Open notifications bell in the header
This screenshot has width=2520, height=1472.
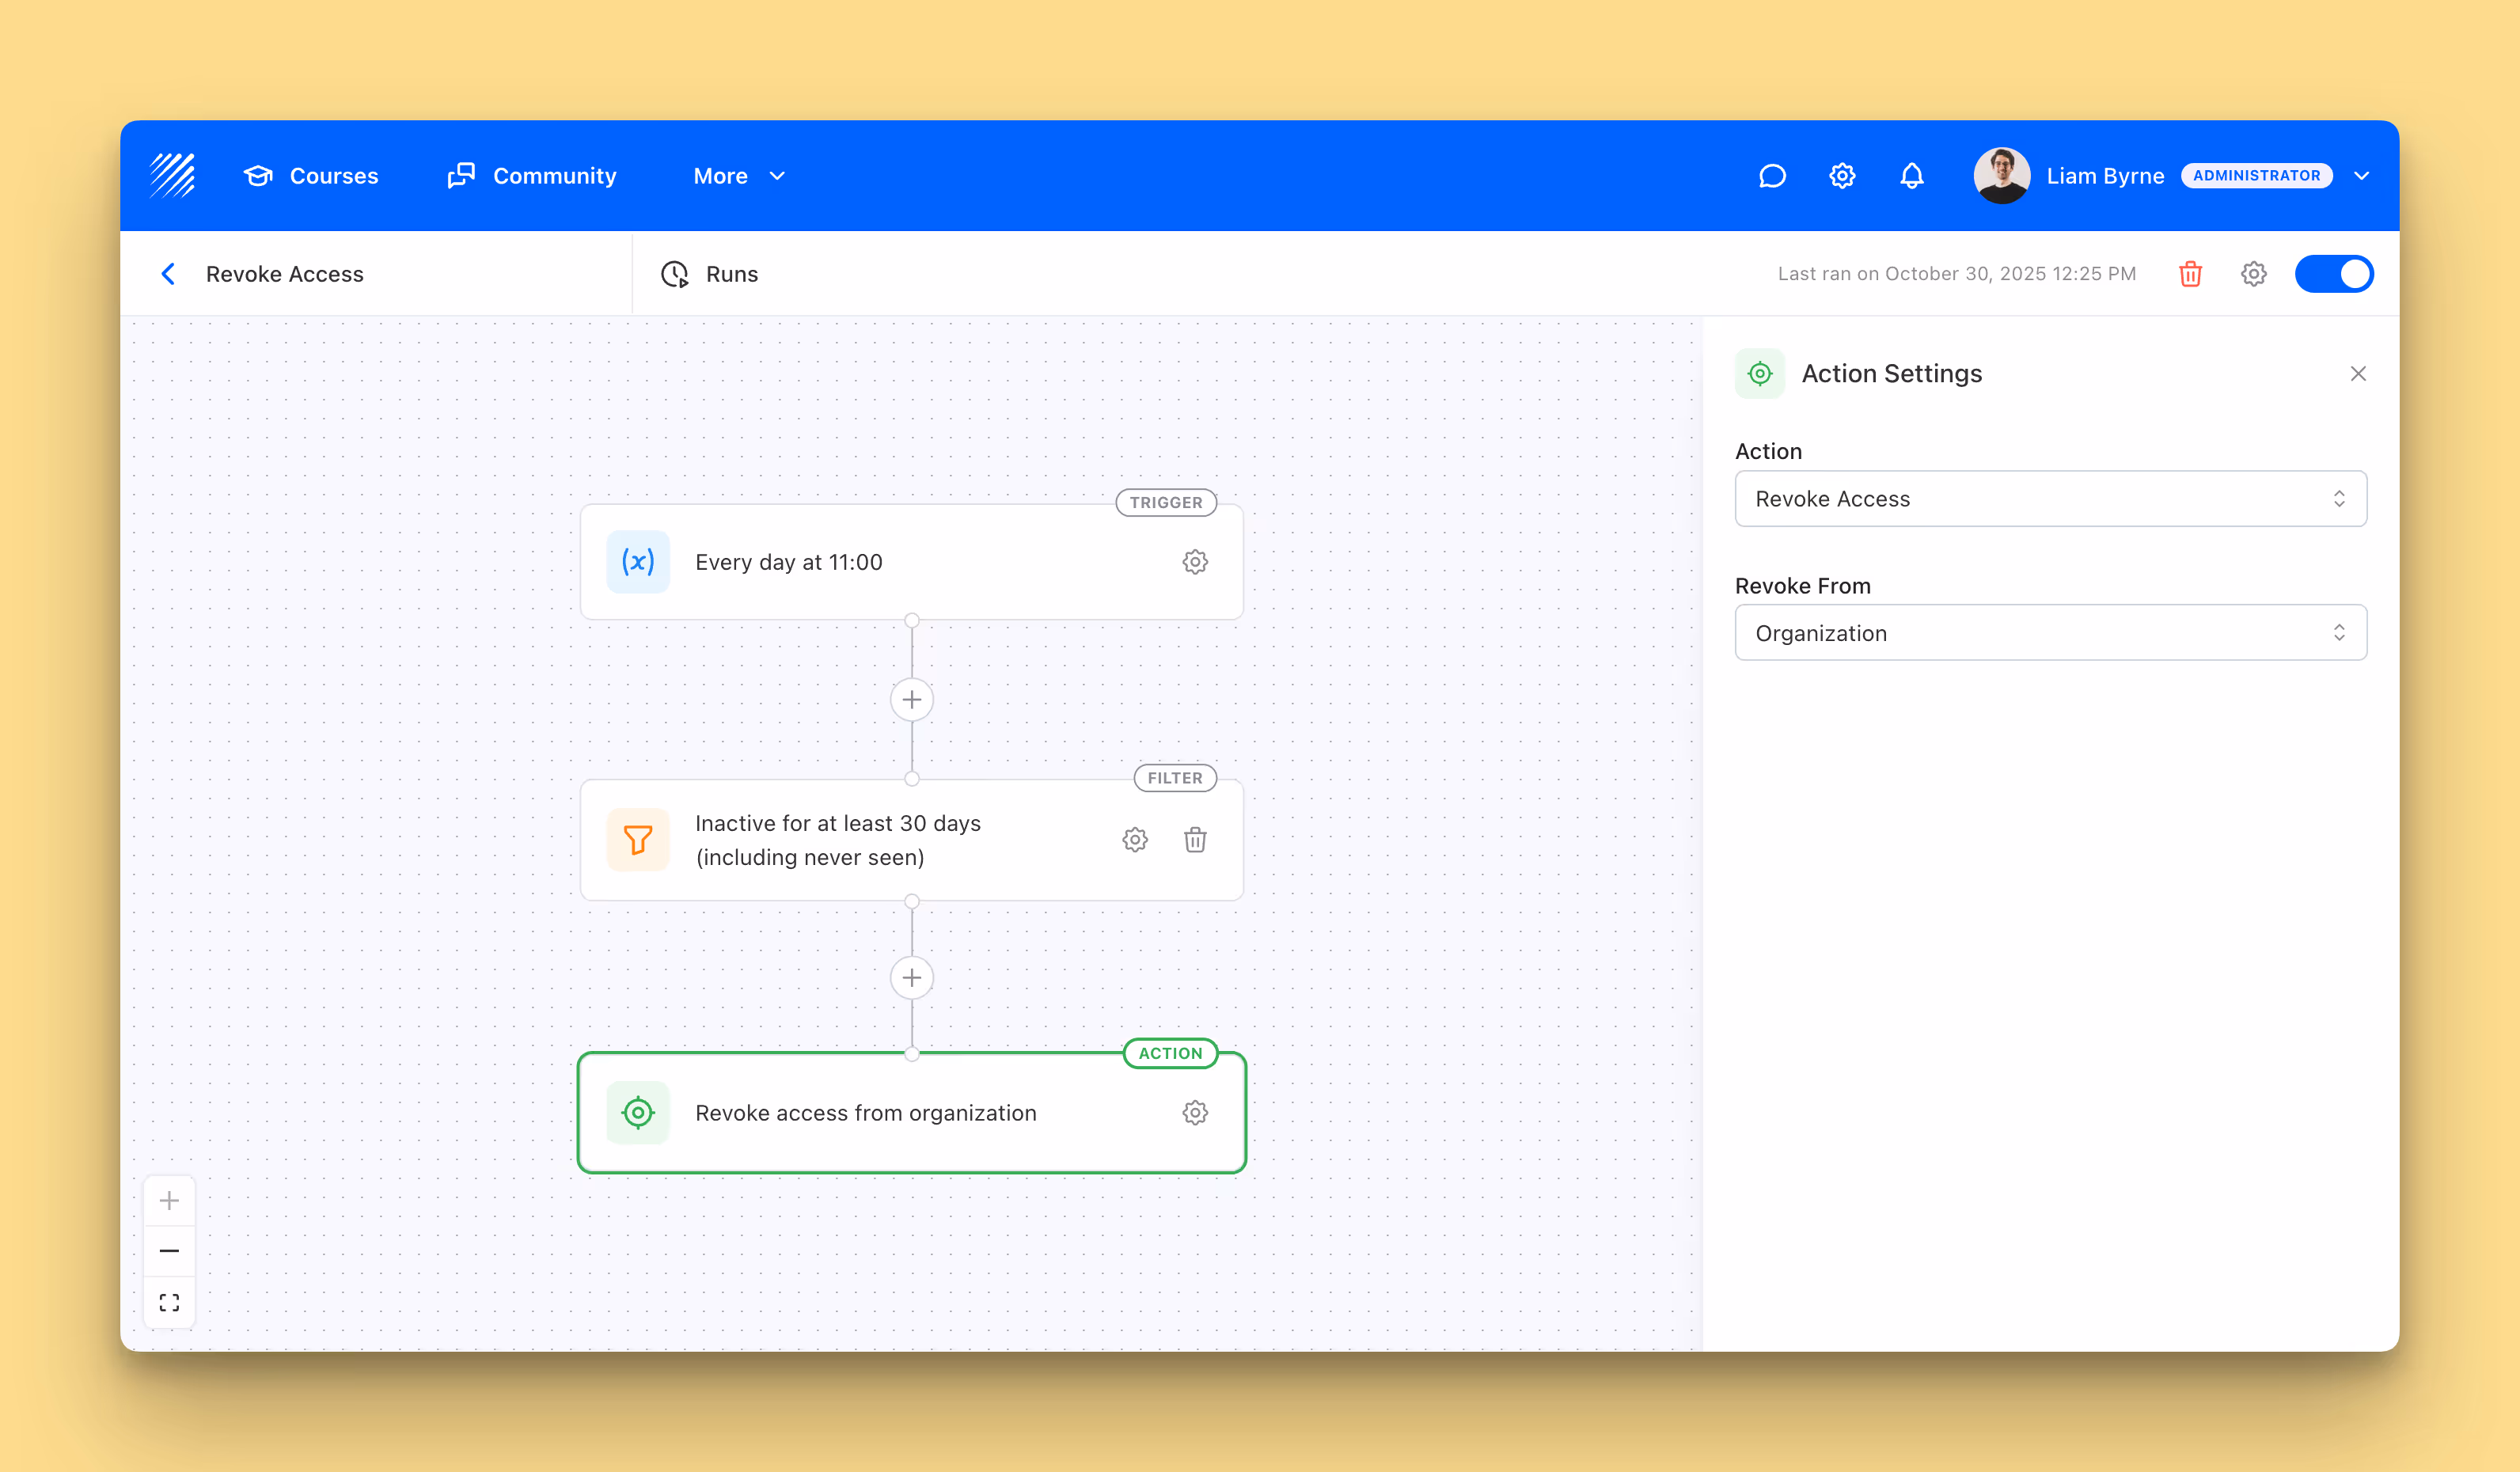click(x=1911, y=175)
